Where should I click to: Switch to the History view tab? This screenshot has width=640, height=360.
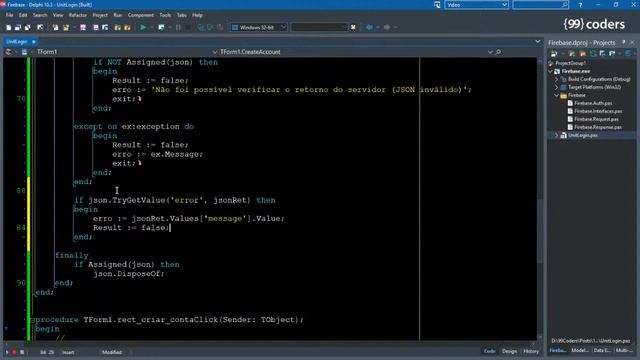tap(531, 351)
